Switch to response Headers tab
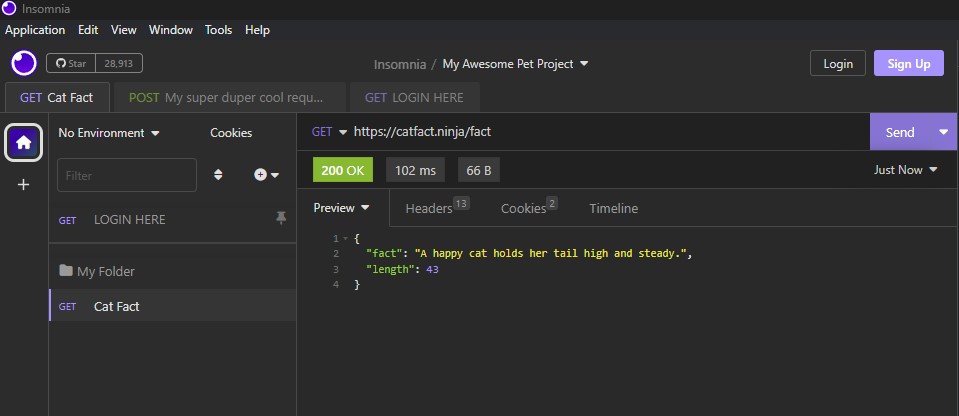 click(x=437, y=208)
